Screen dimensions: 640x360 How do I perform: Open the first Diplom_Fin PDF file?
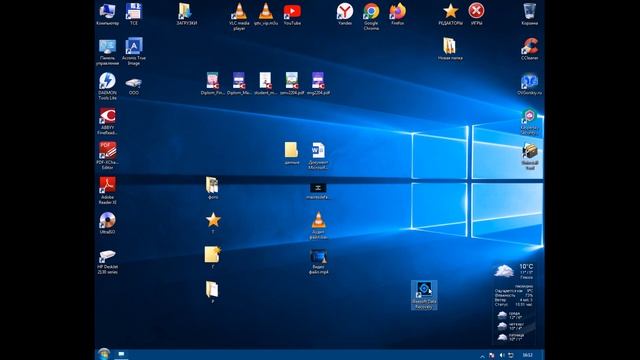tap(213, 83)
